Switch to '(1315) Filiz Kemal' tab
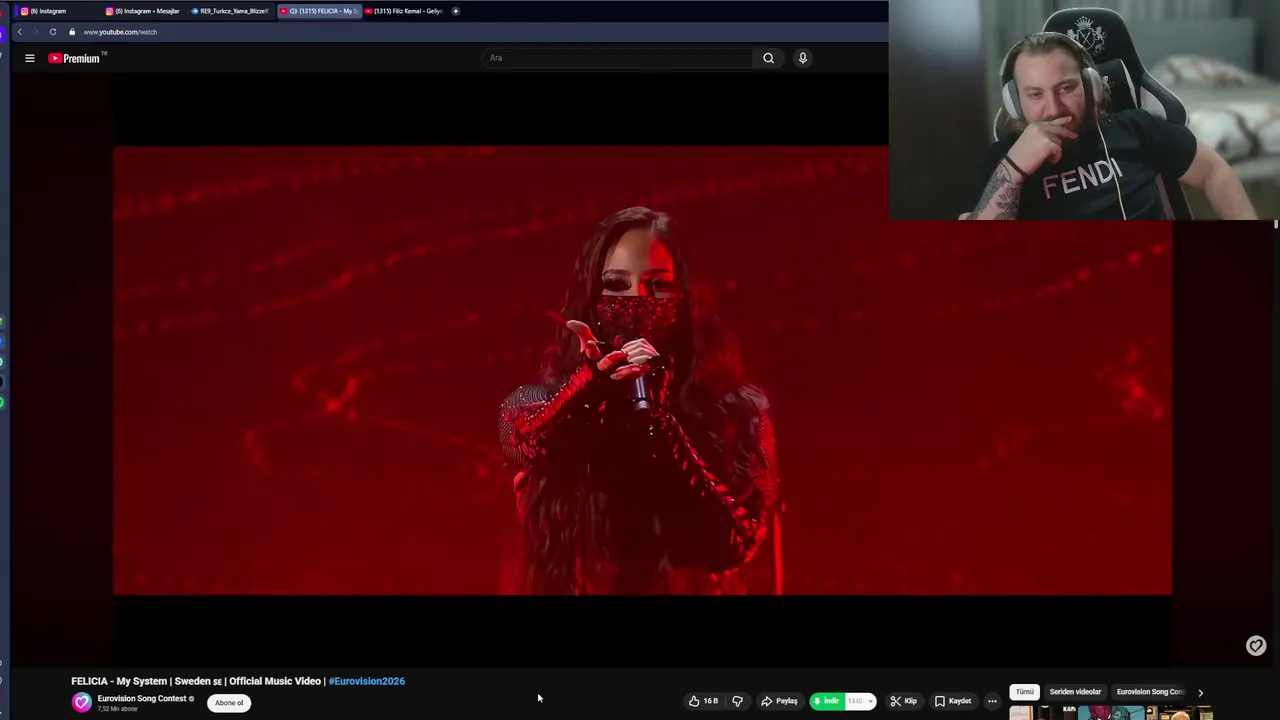Screen dimensions: 1280x720 (x=404, y=11)
